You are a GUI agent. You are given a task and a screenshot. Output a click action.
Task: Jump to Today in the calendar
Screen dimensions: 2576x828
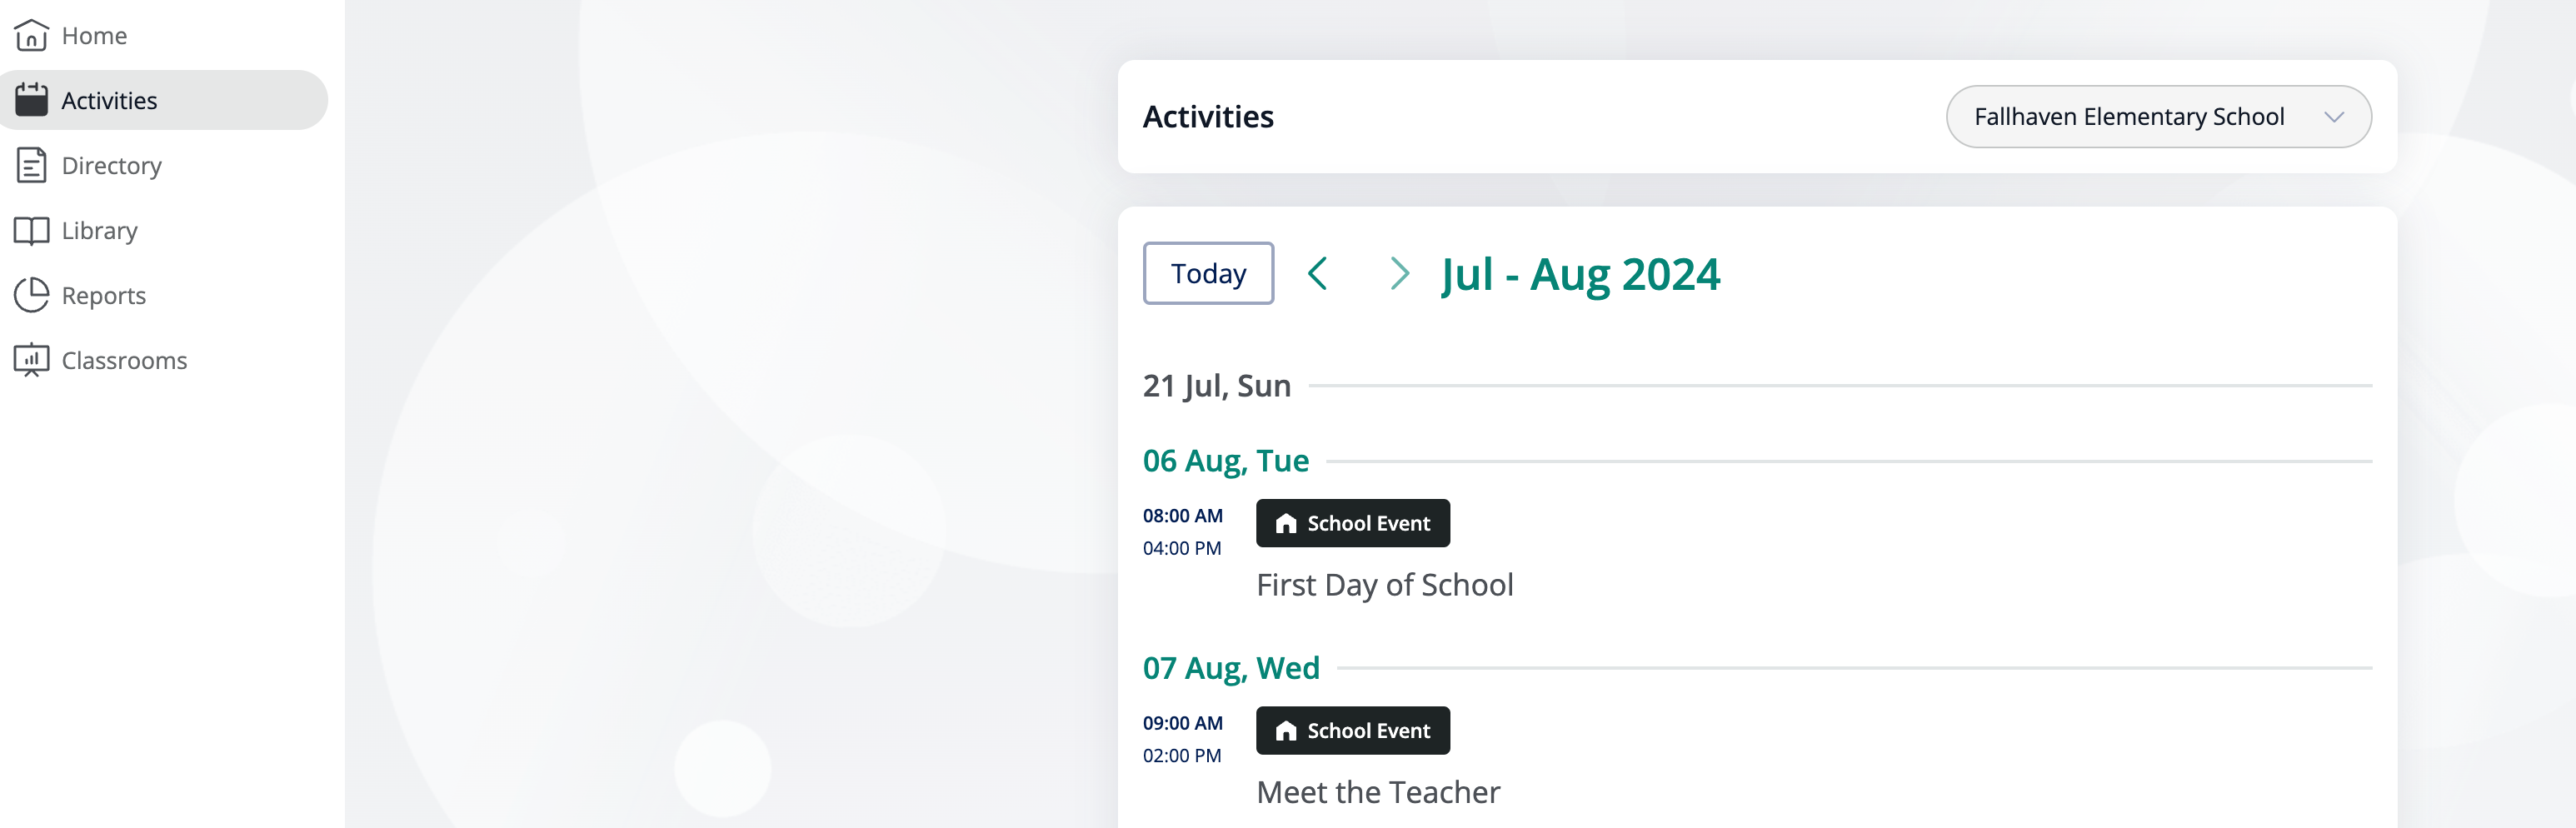(x=1208, y=273)
